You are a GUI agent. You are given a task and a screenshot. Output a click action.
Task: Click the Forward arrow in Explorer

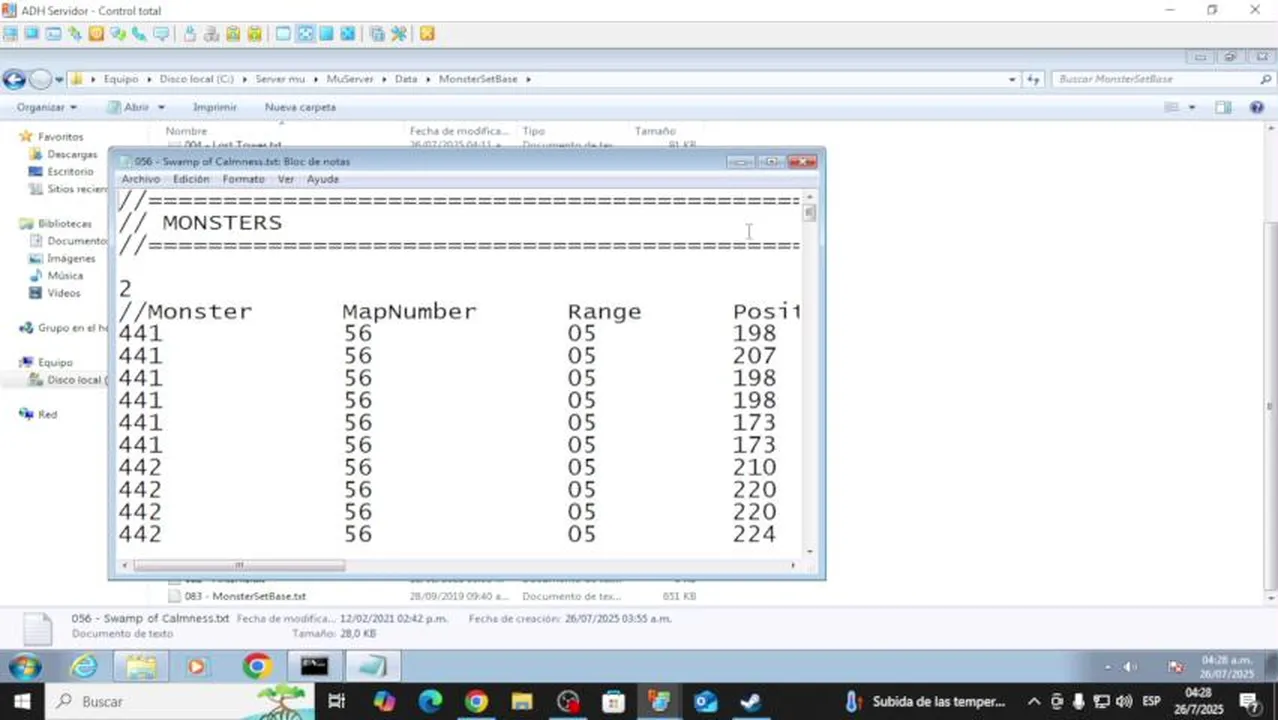[x=40, y=79]
